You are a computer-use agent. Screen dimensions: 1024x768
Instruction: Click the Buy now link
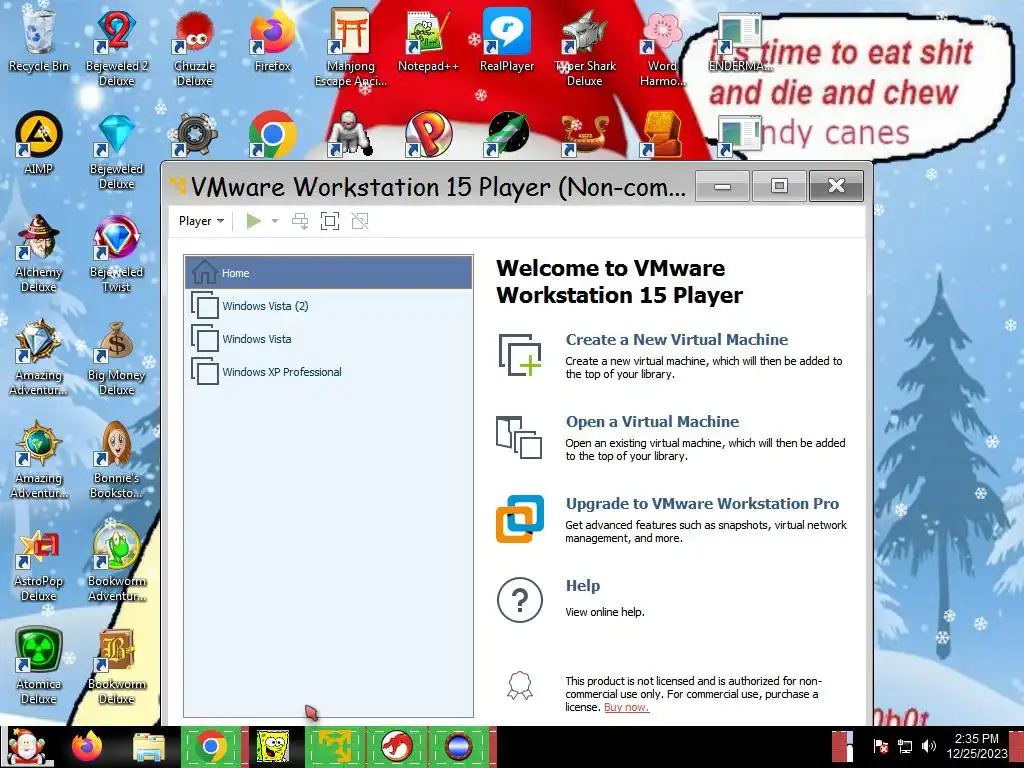coord(626,707)
